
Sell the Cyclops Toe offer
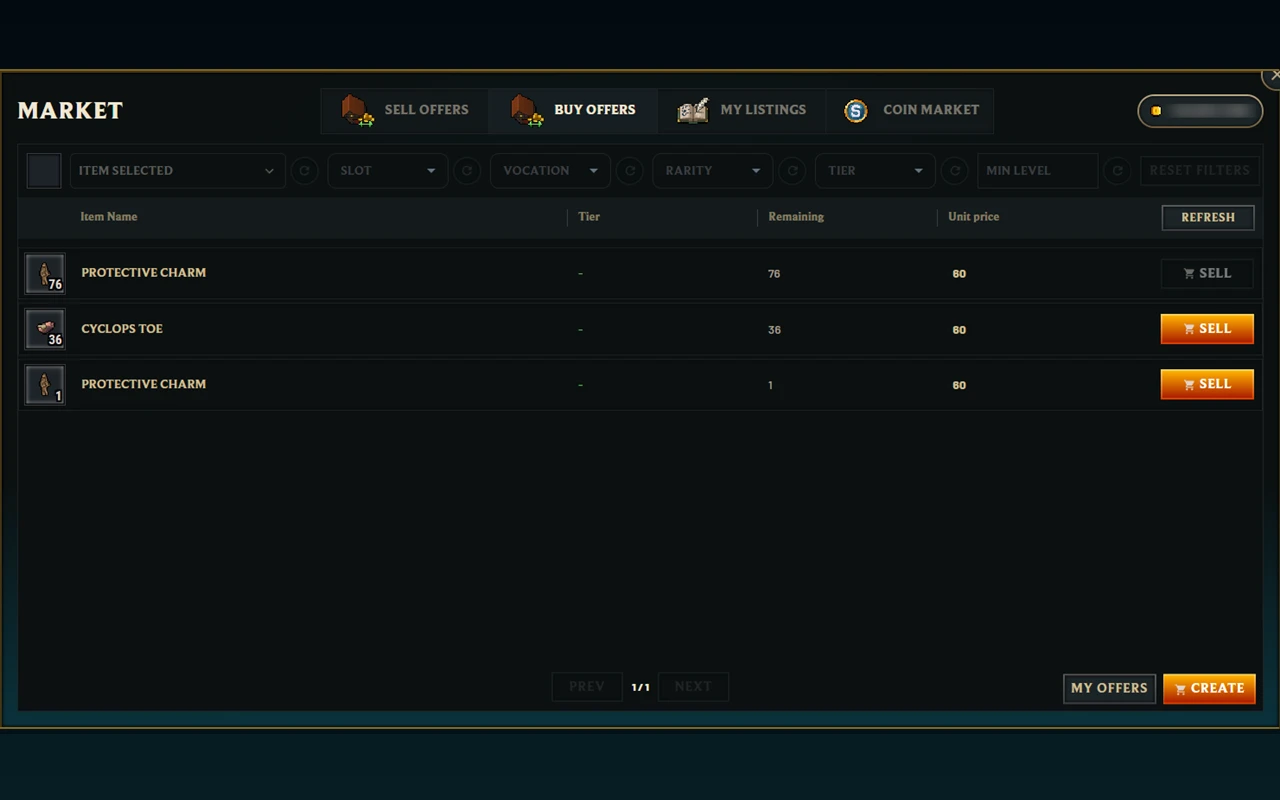click(1207, 329)
